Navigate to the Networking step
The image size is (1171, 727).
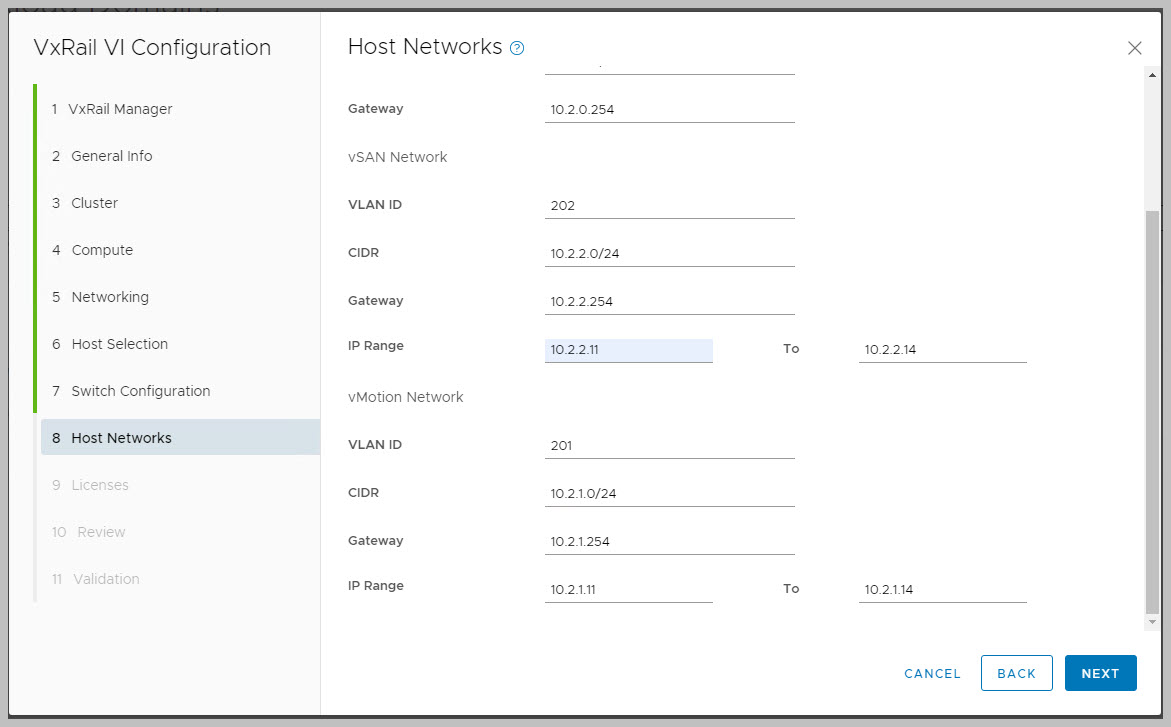coord(110,297)
